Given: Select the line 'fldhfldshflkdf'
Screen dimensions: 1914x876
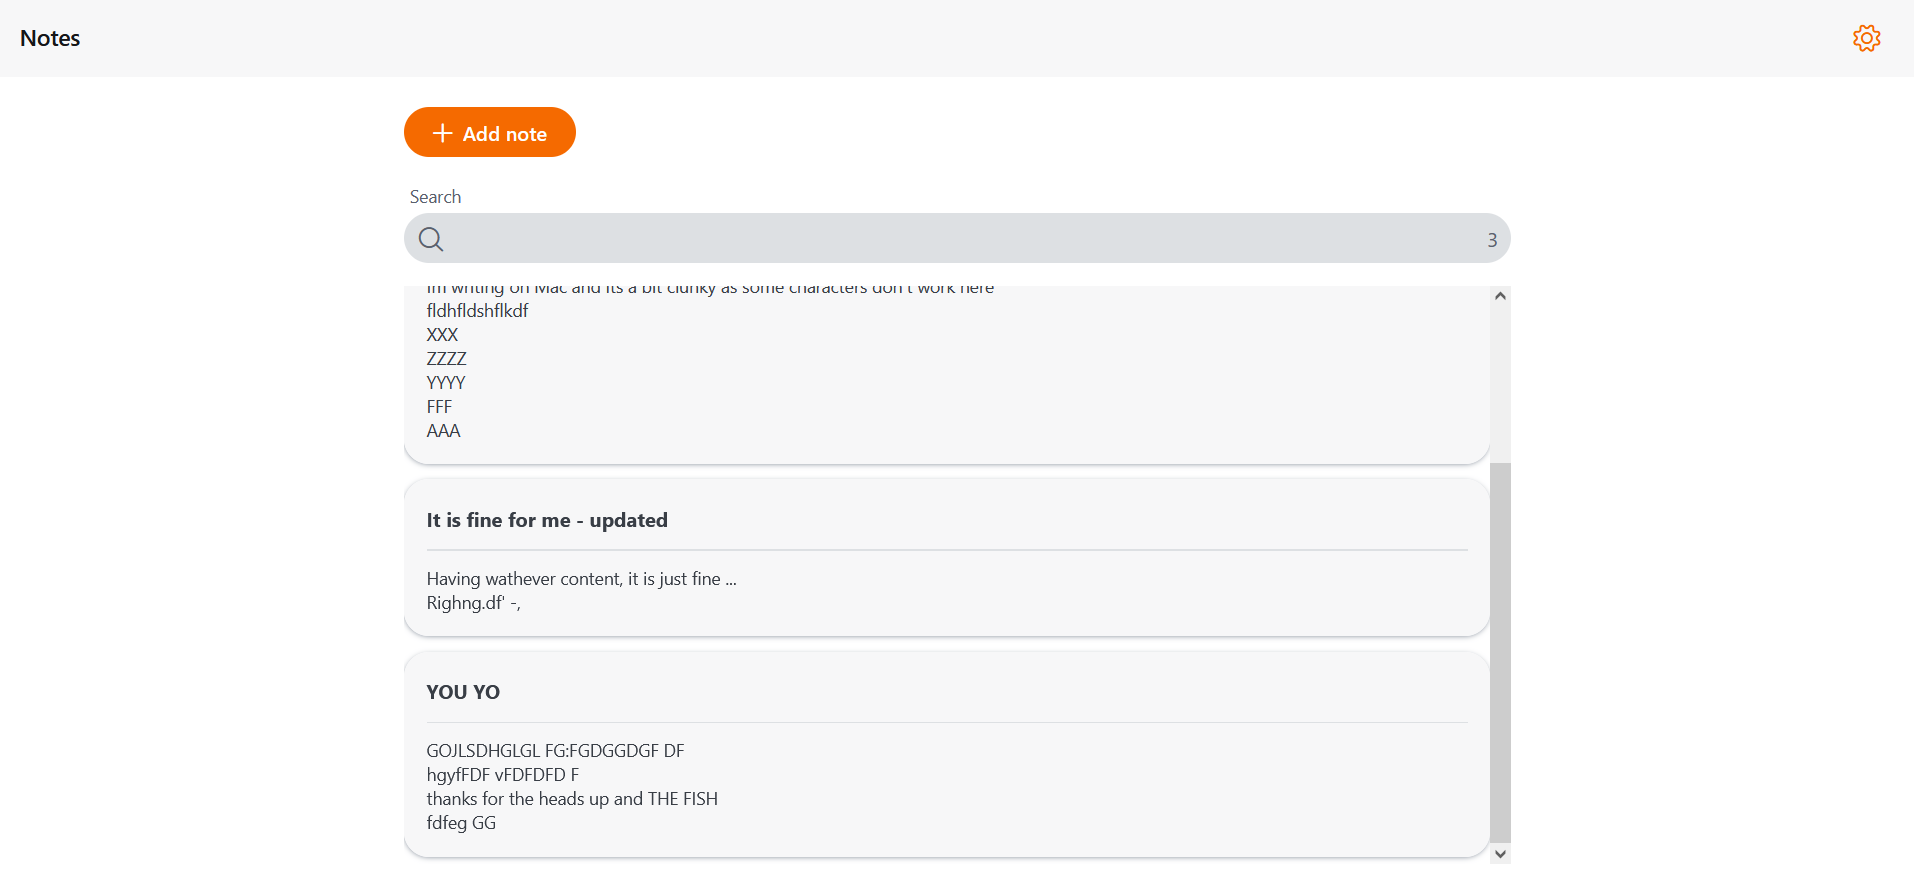Looking at the screenshot, I should click(478, 311).
